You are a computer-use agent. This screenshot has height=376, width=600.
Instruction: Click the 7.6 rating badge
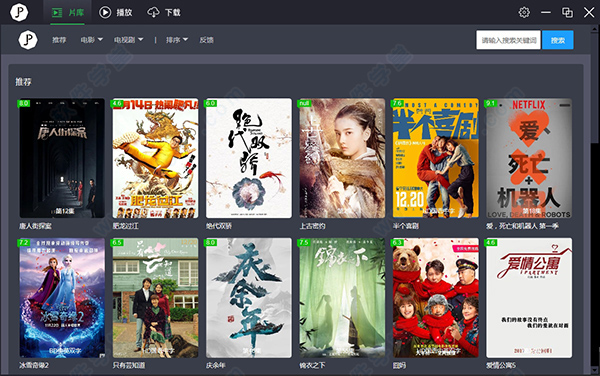tap(397, 103)
